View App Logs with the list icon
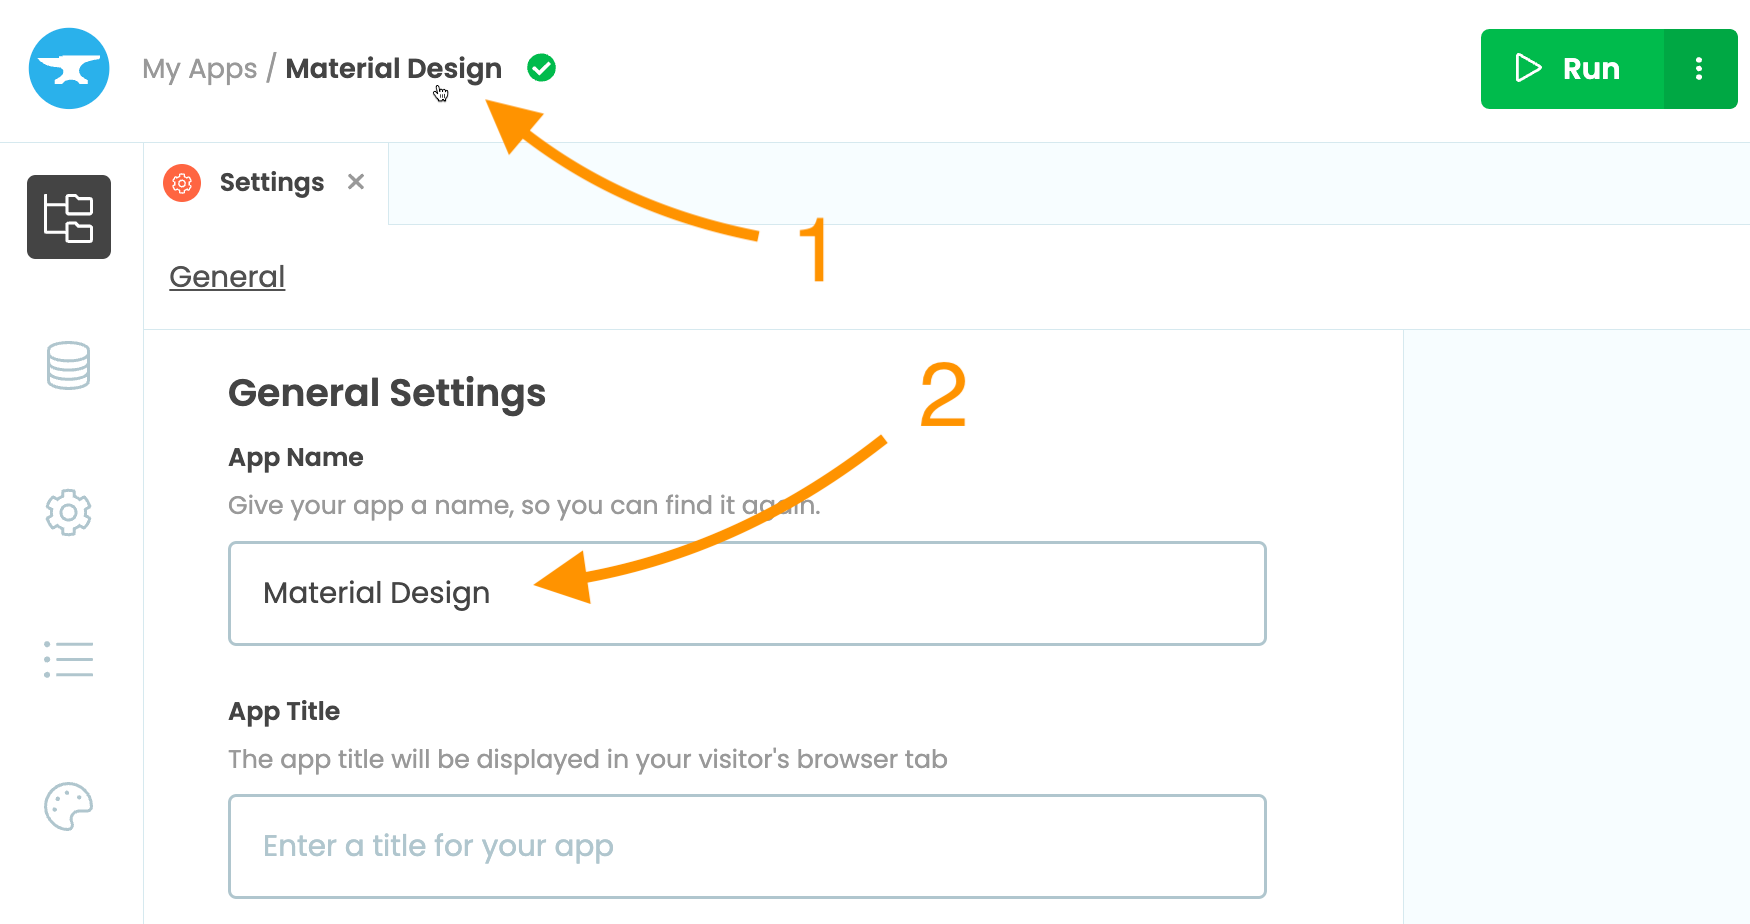This screenshot has height=924, width=1750. point(68,659)
